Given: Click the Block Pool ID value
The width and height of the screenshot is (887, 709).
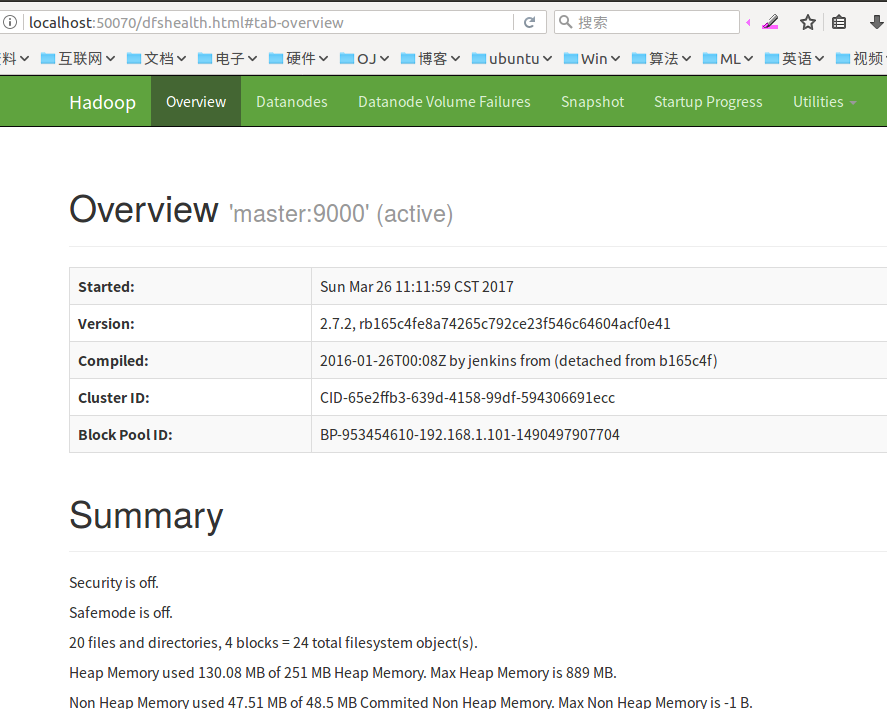Looking at the screenshot, I should tap(470, 435).
